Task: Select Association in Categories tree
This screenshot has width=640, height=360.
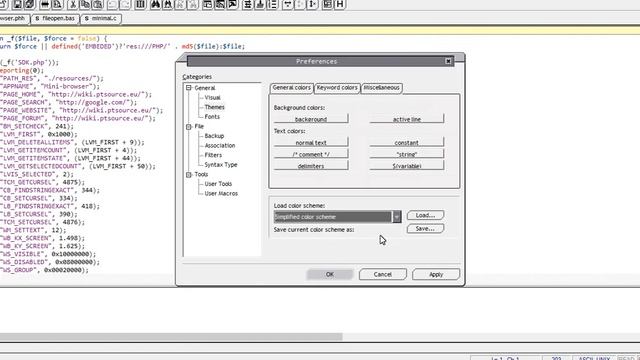Action: coord(220,145)
